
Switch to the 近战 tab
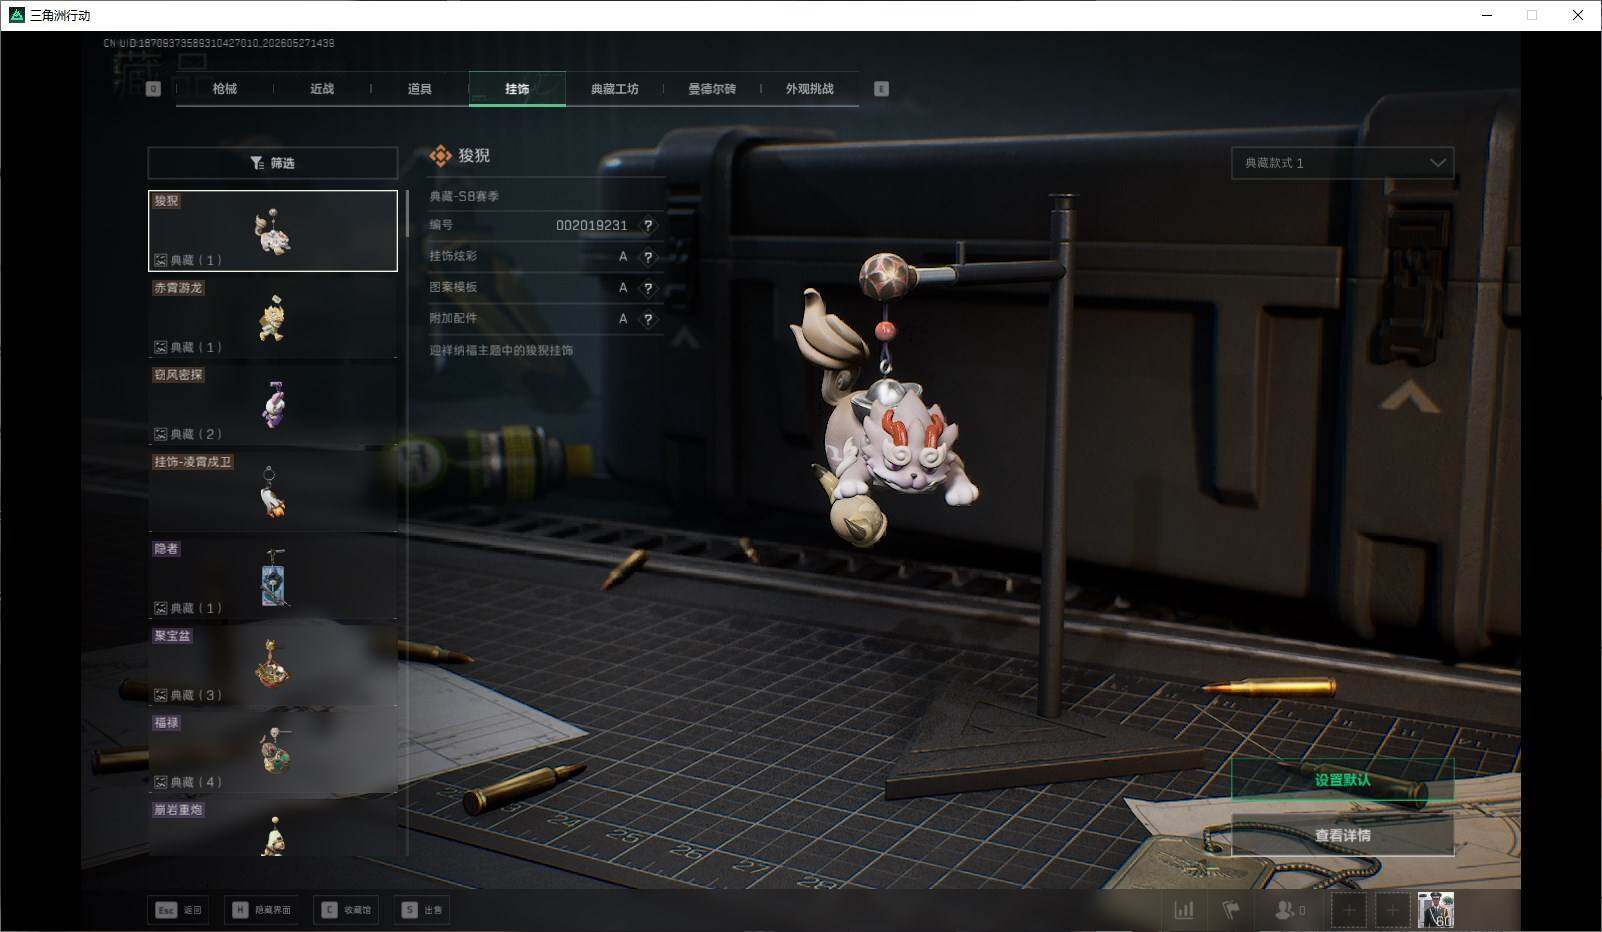pyautogui.click(x=322, y=89)
